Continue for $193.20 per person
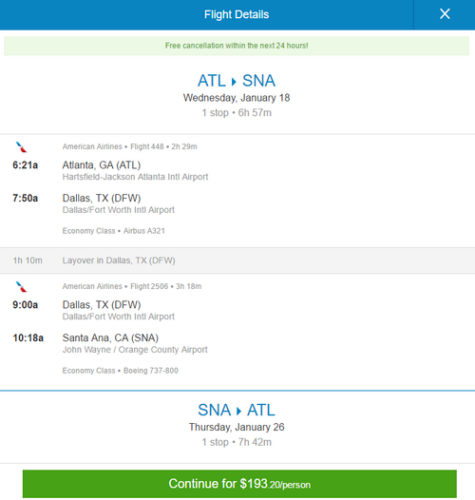This screenshot has height=500, width=475. (239, 484)
